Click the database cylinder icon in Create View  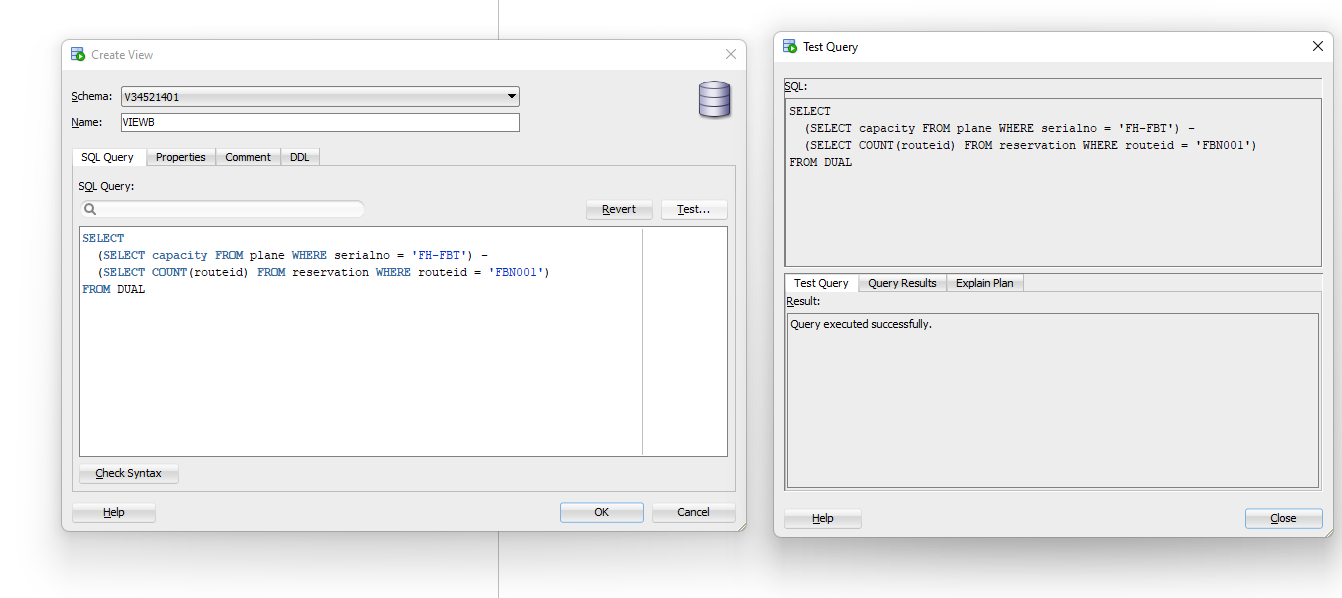point(714,100)
